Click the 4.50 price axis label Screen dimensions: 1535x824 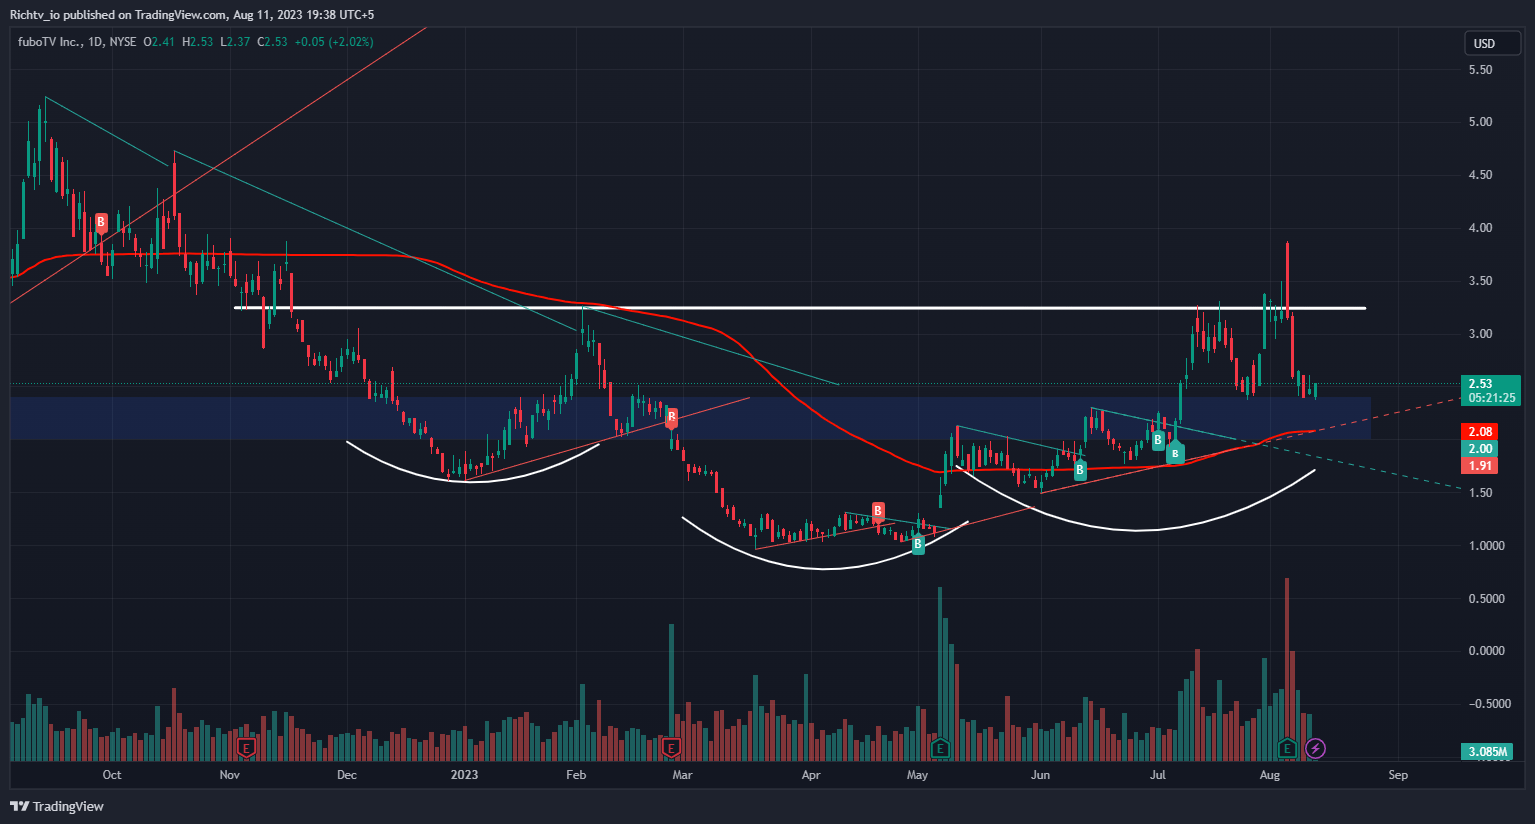pos(1481,175)
